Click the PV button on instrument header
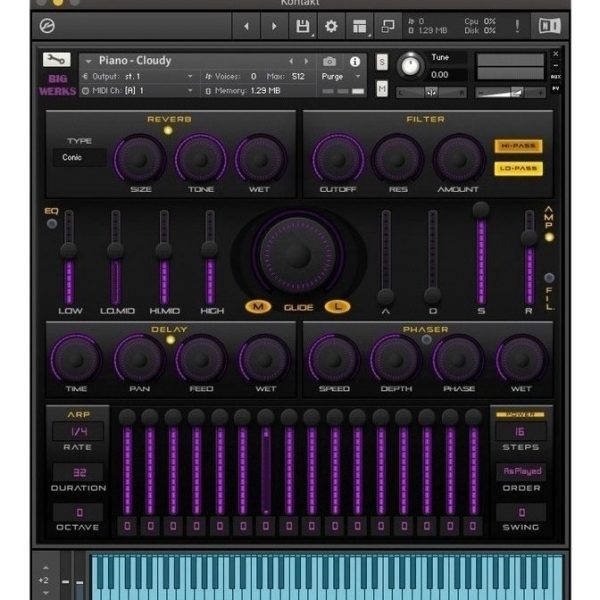This screenshot has height=600, width=600. click(556, 88)
